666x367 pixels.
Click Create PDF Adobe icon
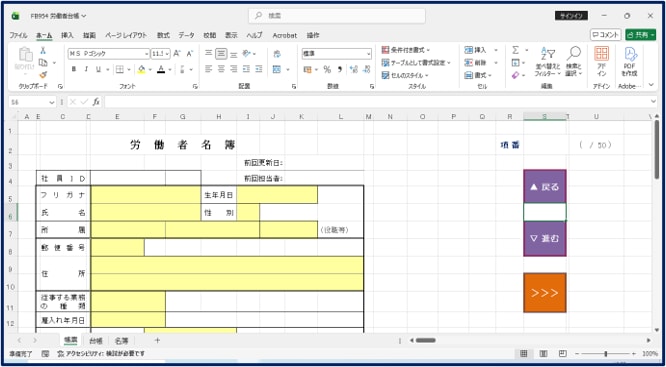(629, 62)
